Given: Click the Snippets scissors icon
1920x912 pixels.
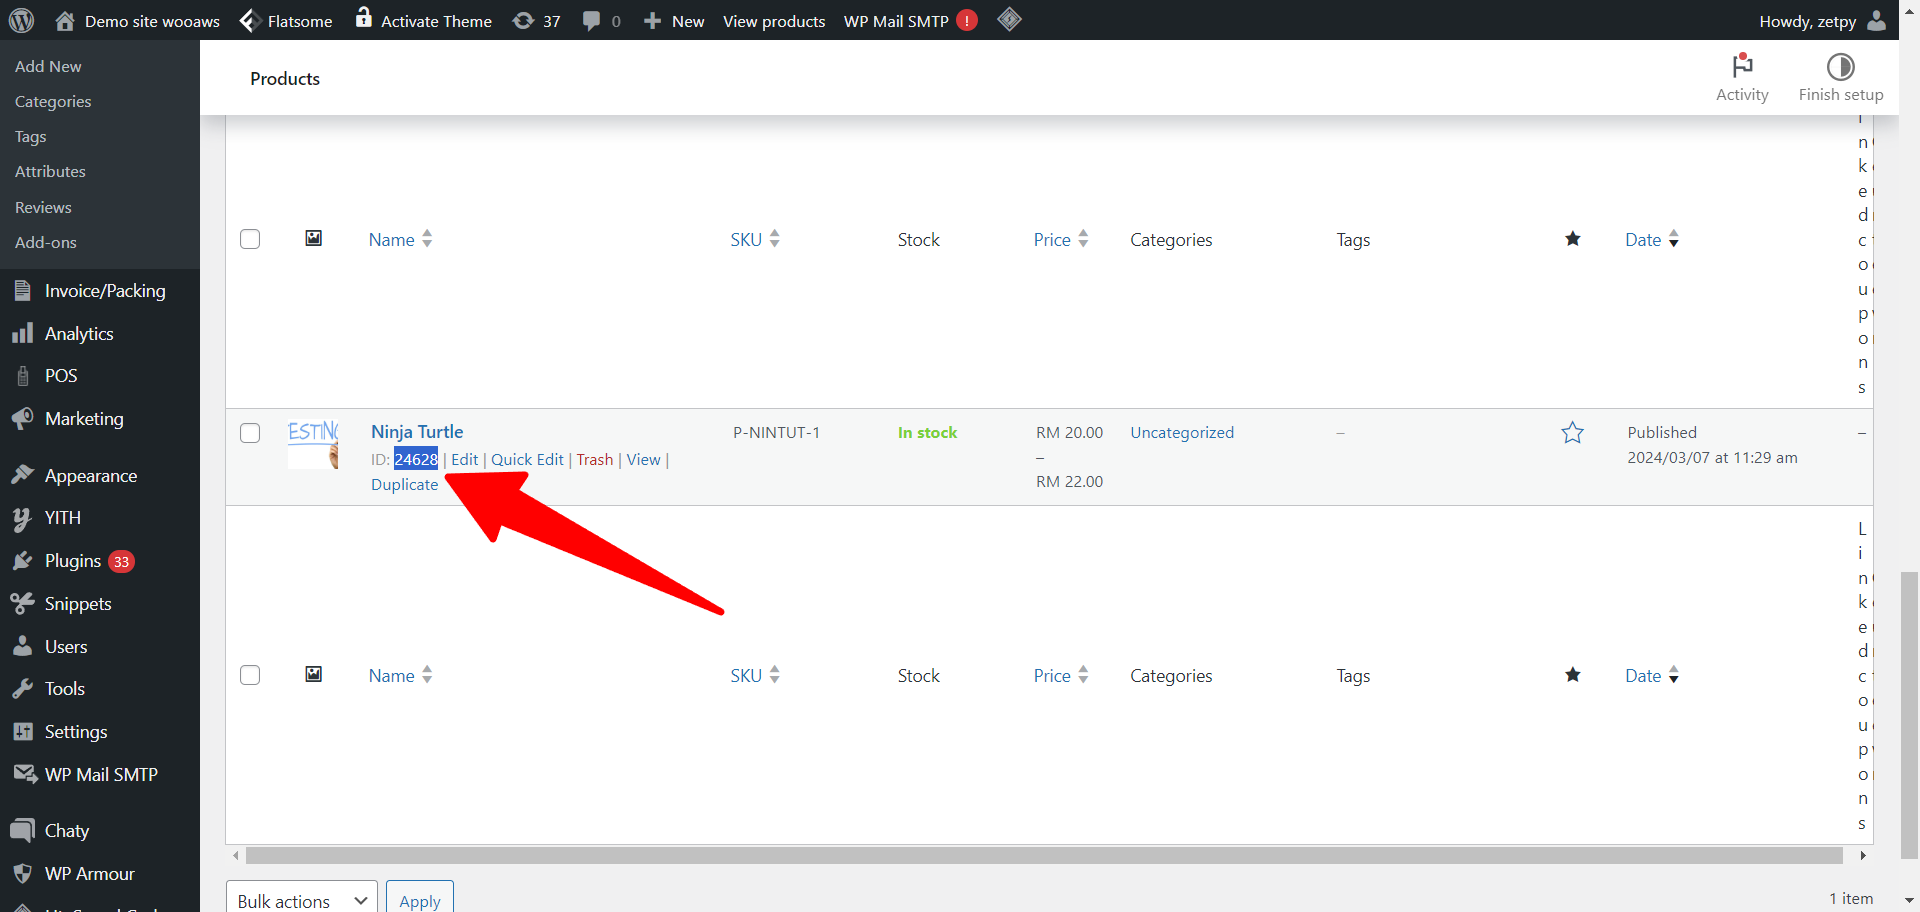Looking at the screenshot, I should pos(22,603).
